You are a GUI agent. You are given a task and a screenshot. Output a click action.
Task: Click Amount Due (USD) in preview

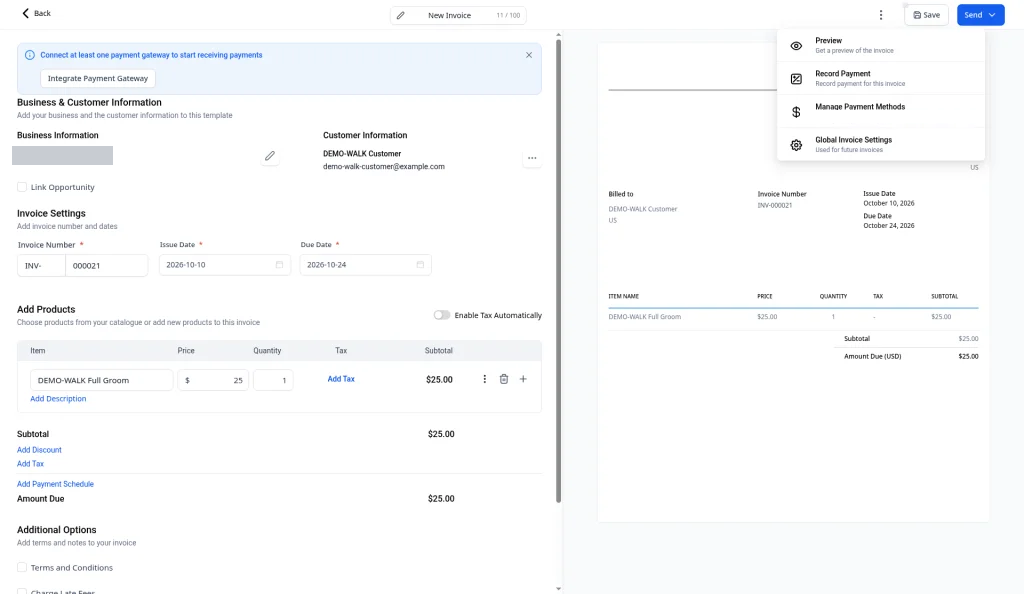tap(872, 356)
